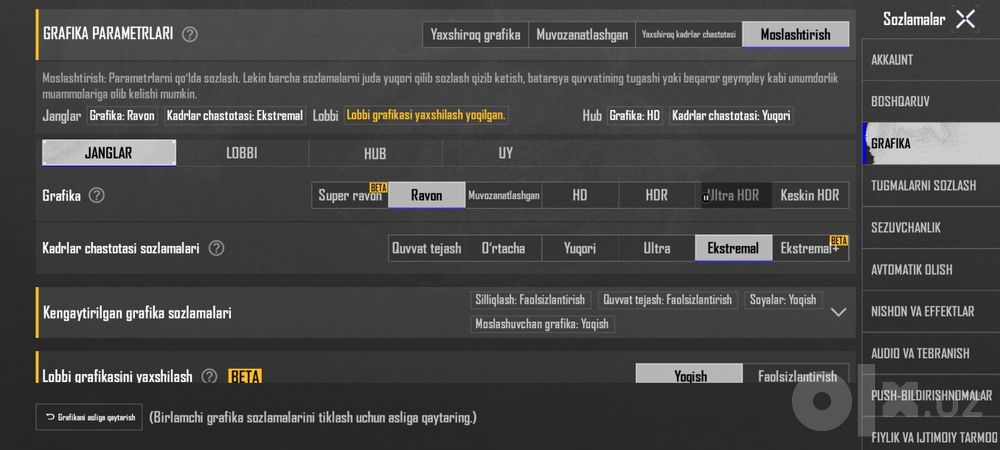Open PUSH-BILDIRISHNOMALAR section
Screen dimensions: 1000x450
[930, 395]
